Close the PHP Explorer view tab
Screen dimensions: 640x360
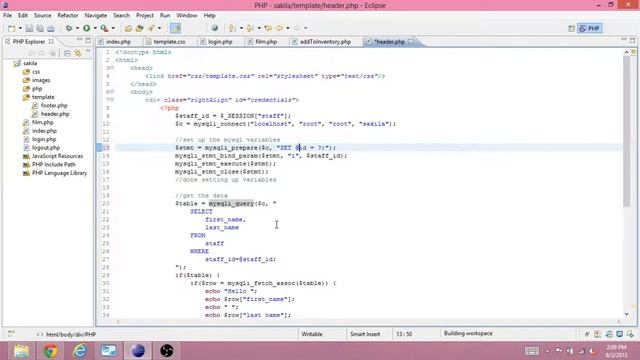pyautogui.click(x=51, y=41)
